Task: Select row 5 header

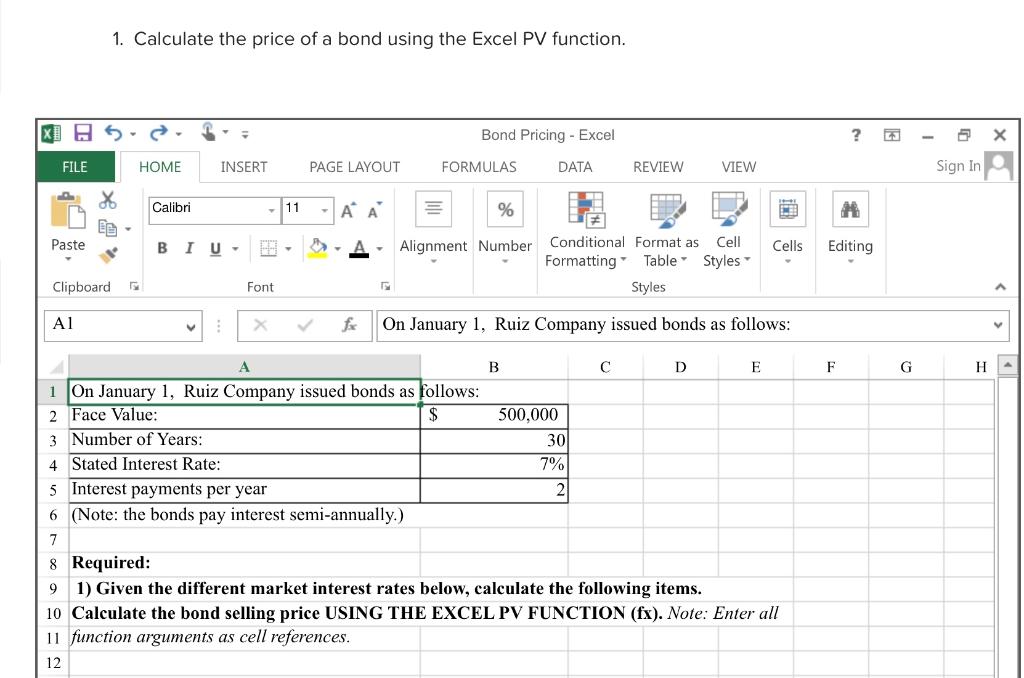Action: pyautogui.click(x=53, y=490)
